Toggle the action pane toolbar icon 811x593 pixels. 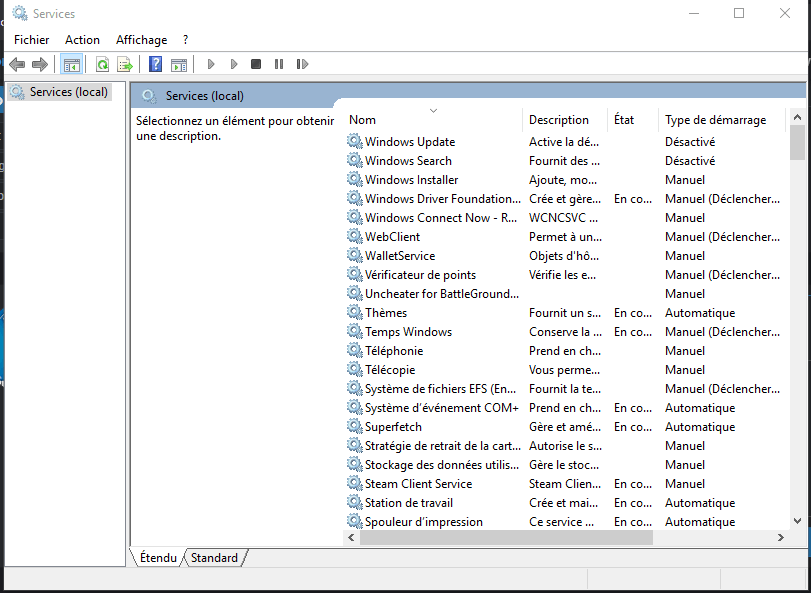[179, 65]
